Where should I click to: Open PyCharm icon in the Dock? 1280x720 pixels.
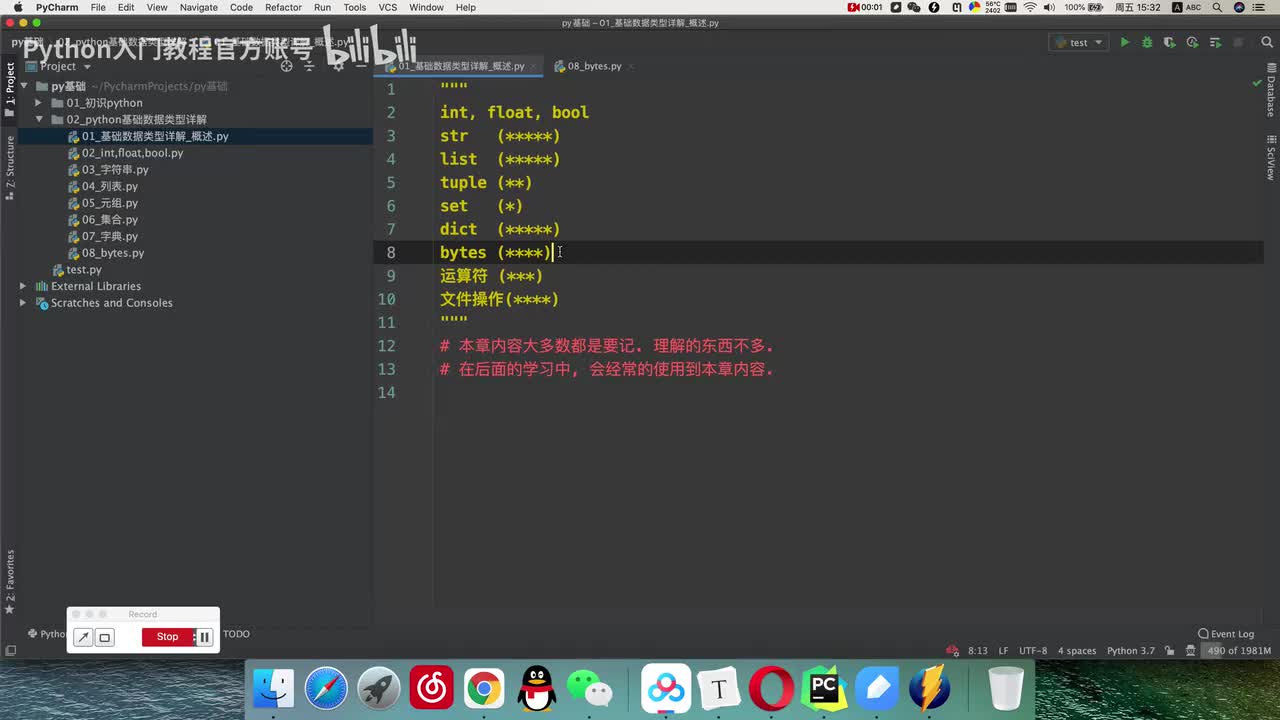point(824,689)
